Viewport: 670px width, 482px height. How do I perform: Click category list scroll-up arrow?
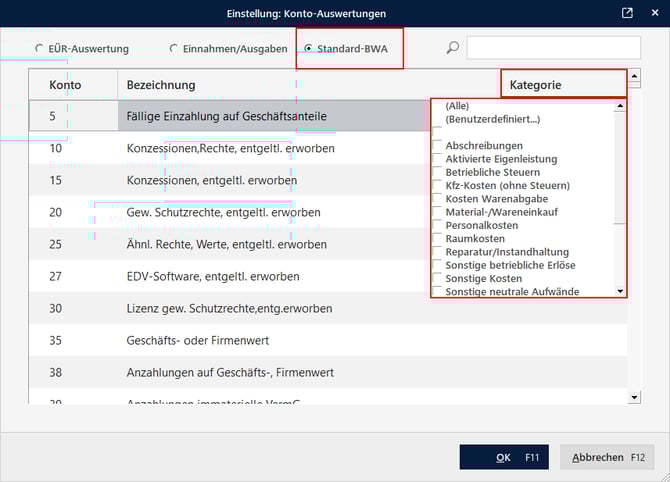(x=620, y=106)
